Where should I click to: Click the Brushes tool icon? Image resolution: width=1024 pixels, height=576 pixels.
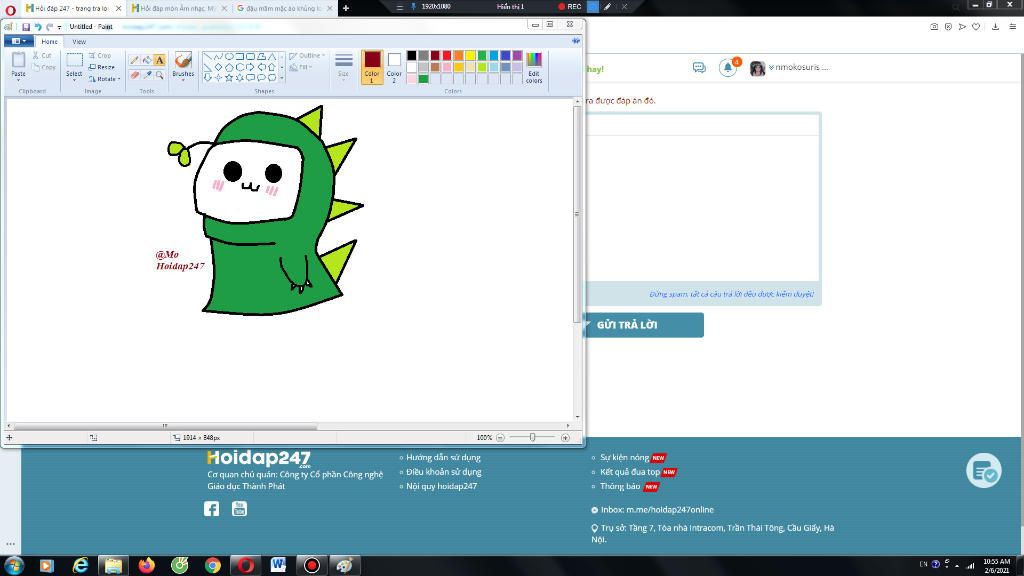[183, 60]
